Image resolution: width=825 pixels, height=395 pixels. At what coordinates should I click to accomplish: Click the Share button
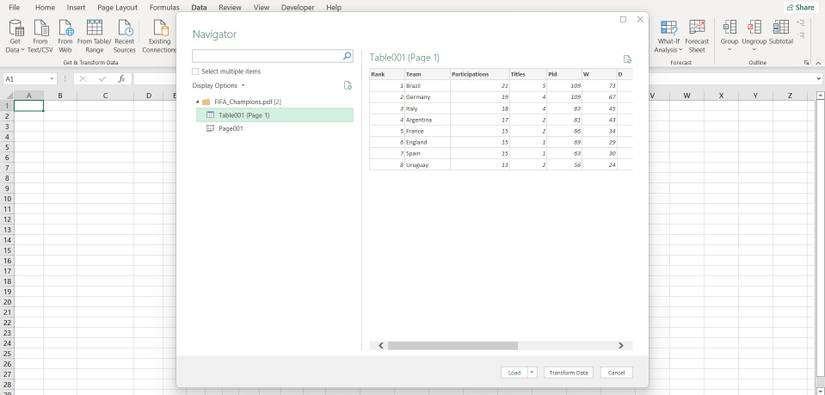click(x=801, y=7)
